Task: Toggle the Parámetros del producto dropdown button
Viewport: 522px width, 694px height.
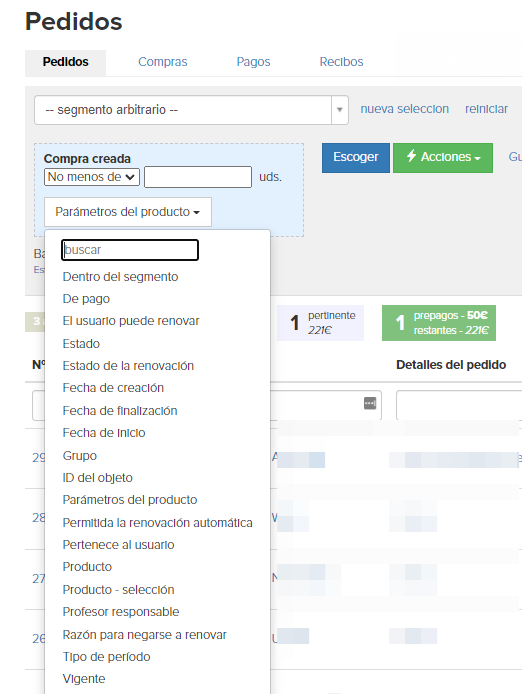Action: [128, 212]
